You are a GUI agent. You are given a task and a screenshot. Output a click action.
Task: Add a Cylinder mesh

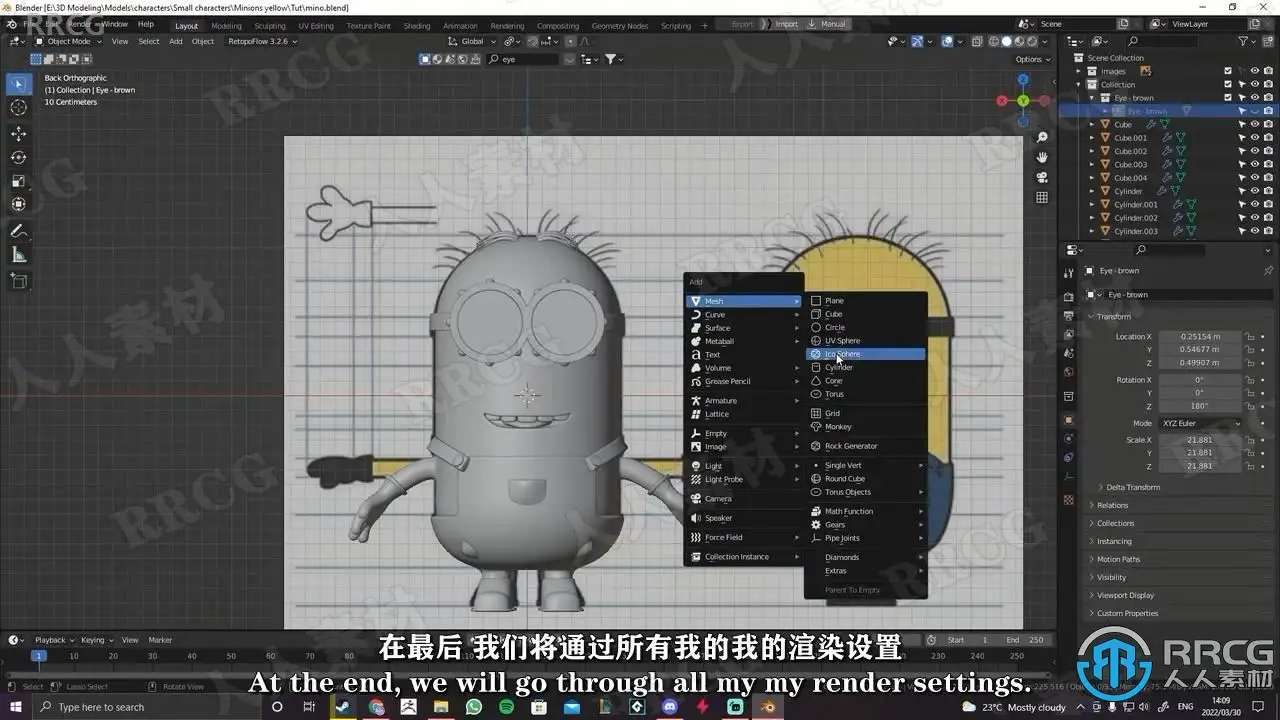[866, 367]
